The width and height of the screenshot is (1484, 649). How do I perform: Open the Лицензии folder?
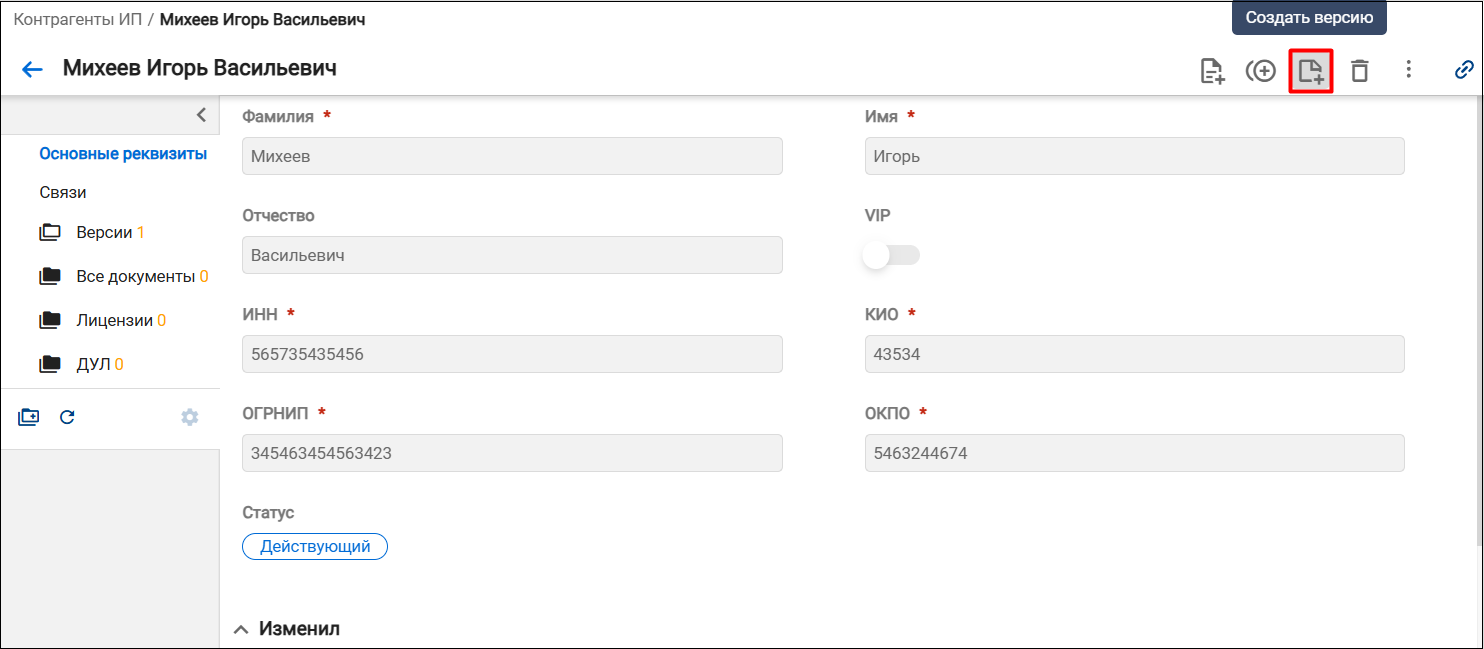point(102,321)
